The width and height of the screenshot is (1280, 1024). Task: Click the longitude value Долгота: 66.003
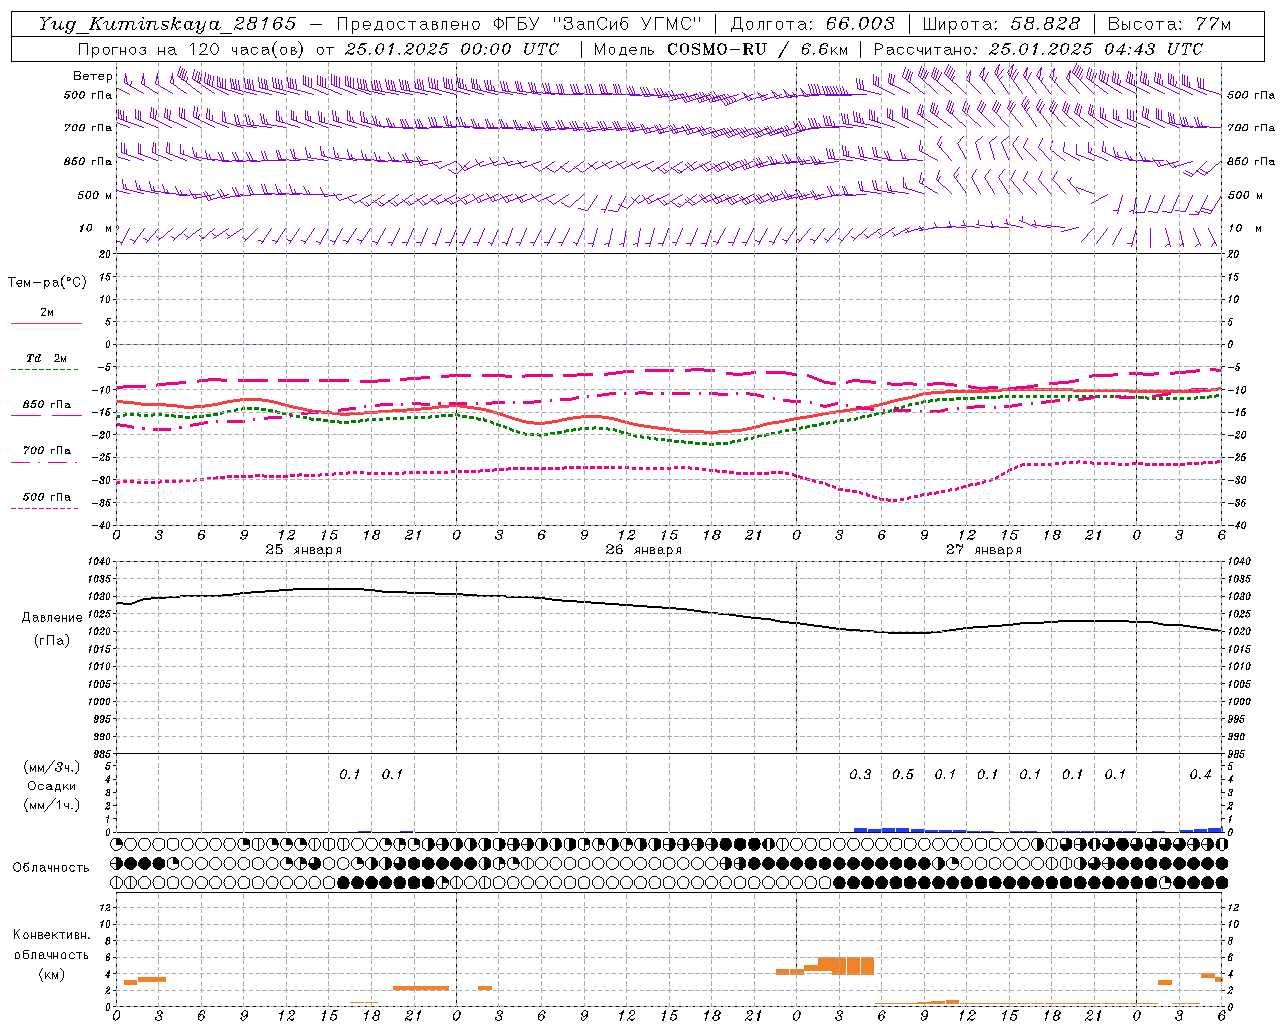tap(812, 24)
